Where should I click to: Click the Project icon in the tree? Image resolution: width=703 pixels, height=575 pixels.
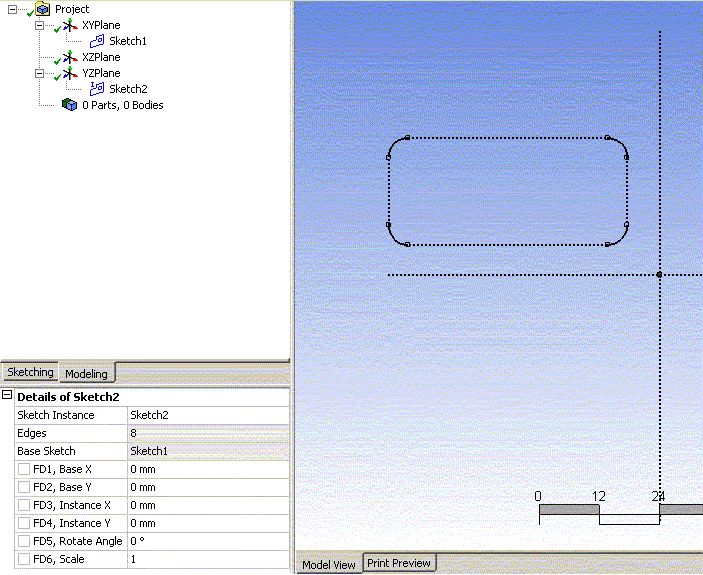pos(42,9)
